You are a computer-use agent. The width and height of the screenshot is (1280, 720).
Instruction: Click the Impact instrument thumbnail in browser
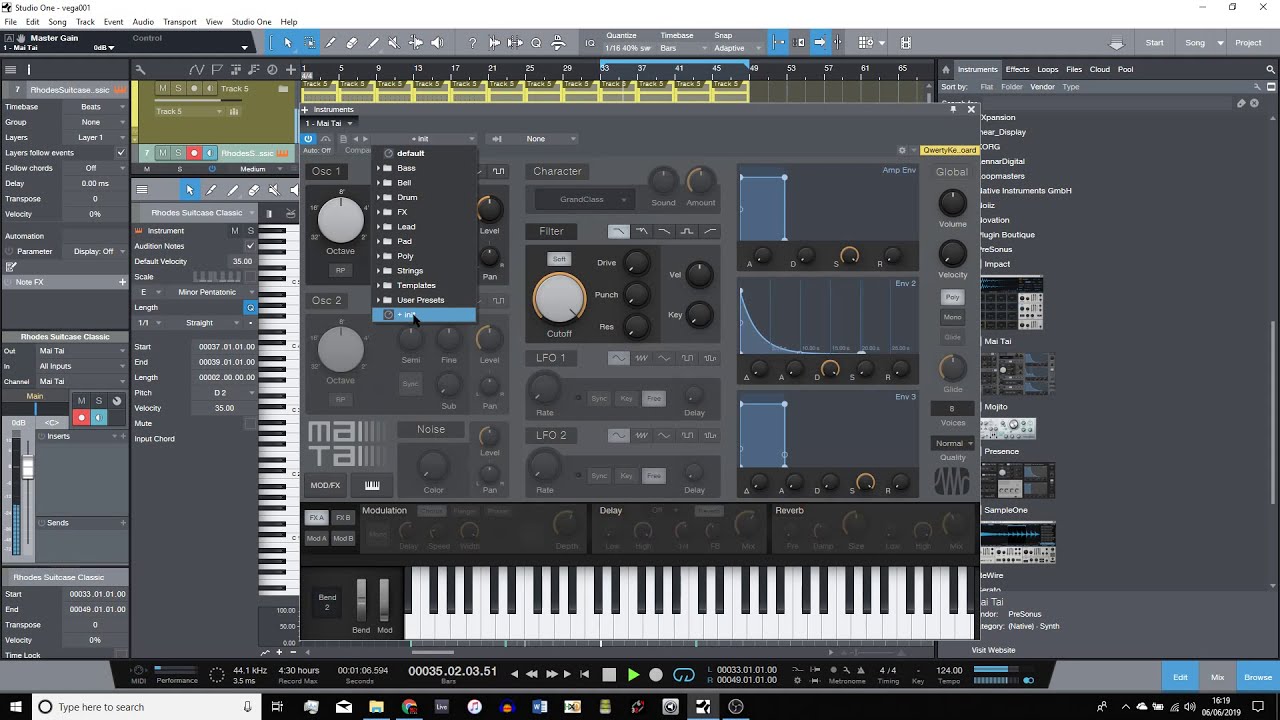pos(1012,303)
